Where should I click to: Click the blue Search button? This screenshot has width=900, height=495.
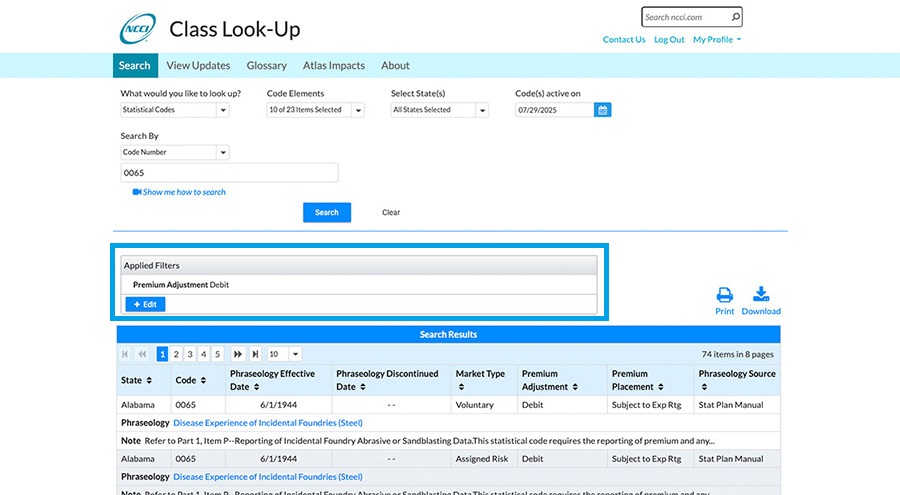click(327, 212)
